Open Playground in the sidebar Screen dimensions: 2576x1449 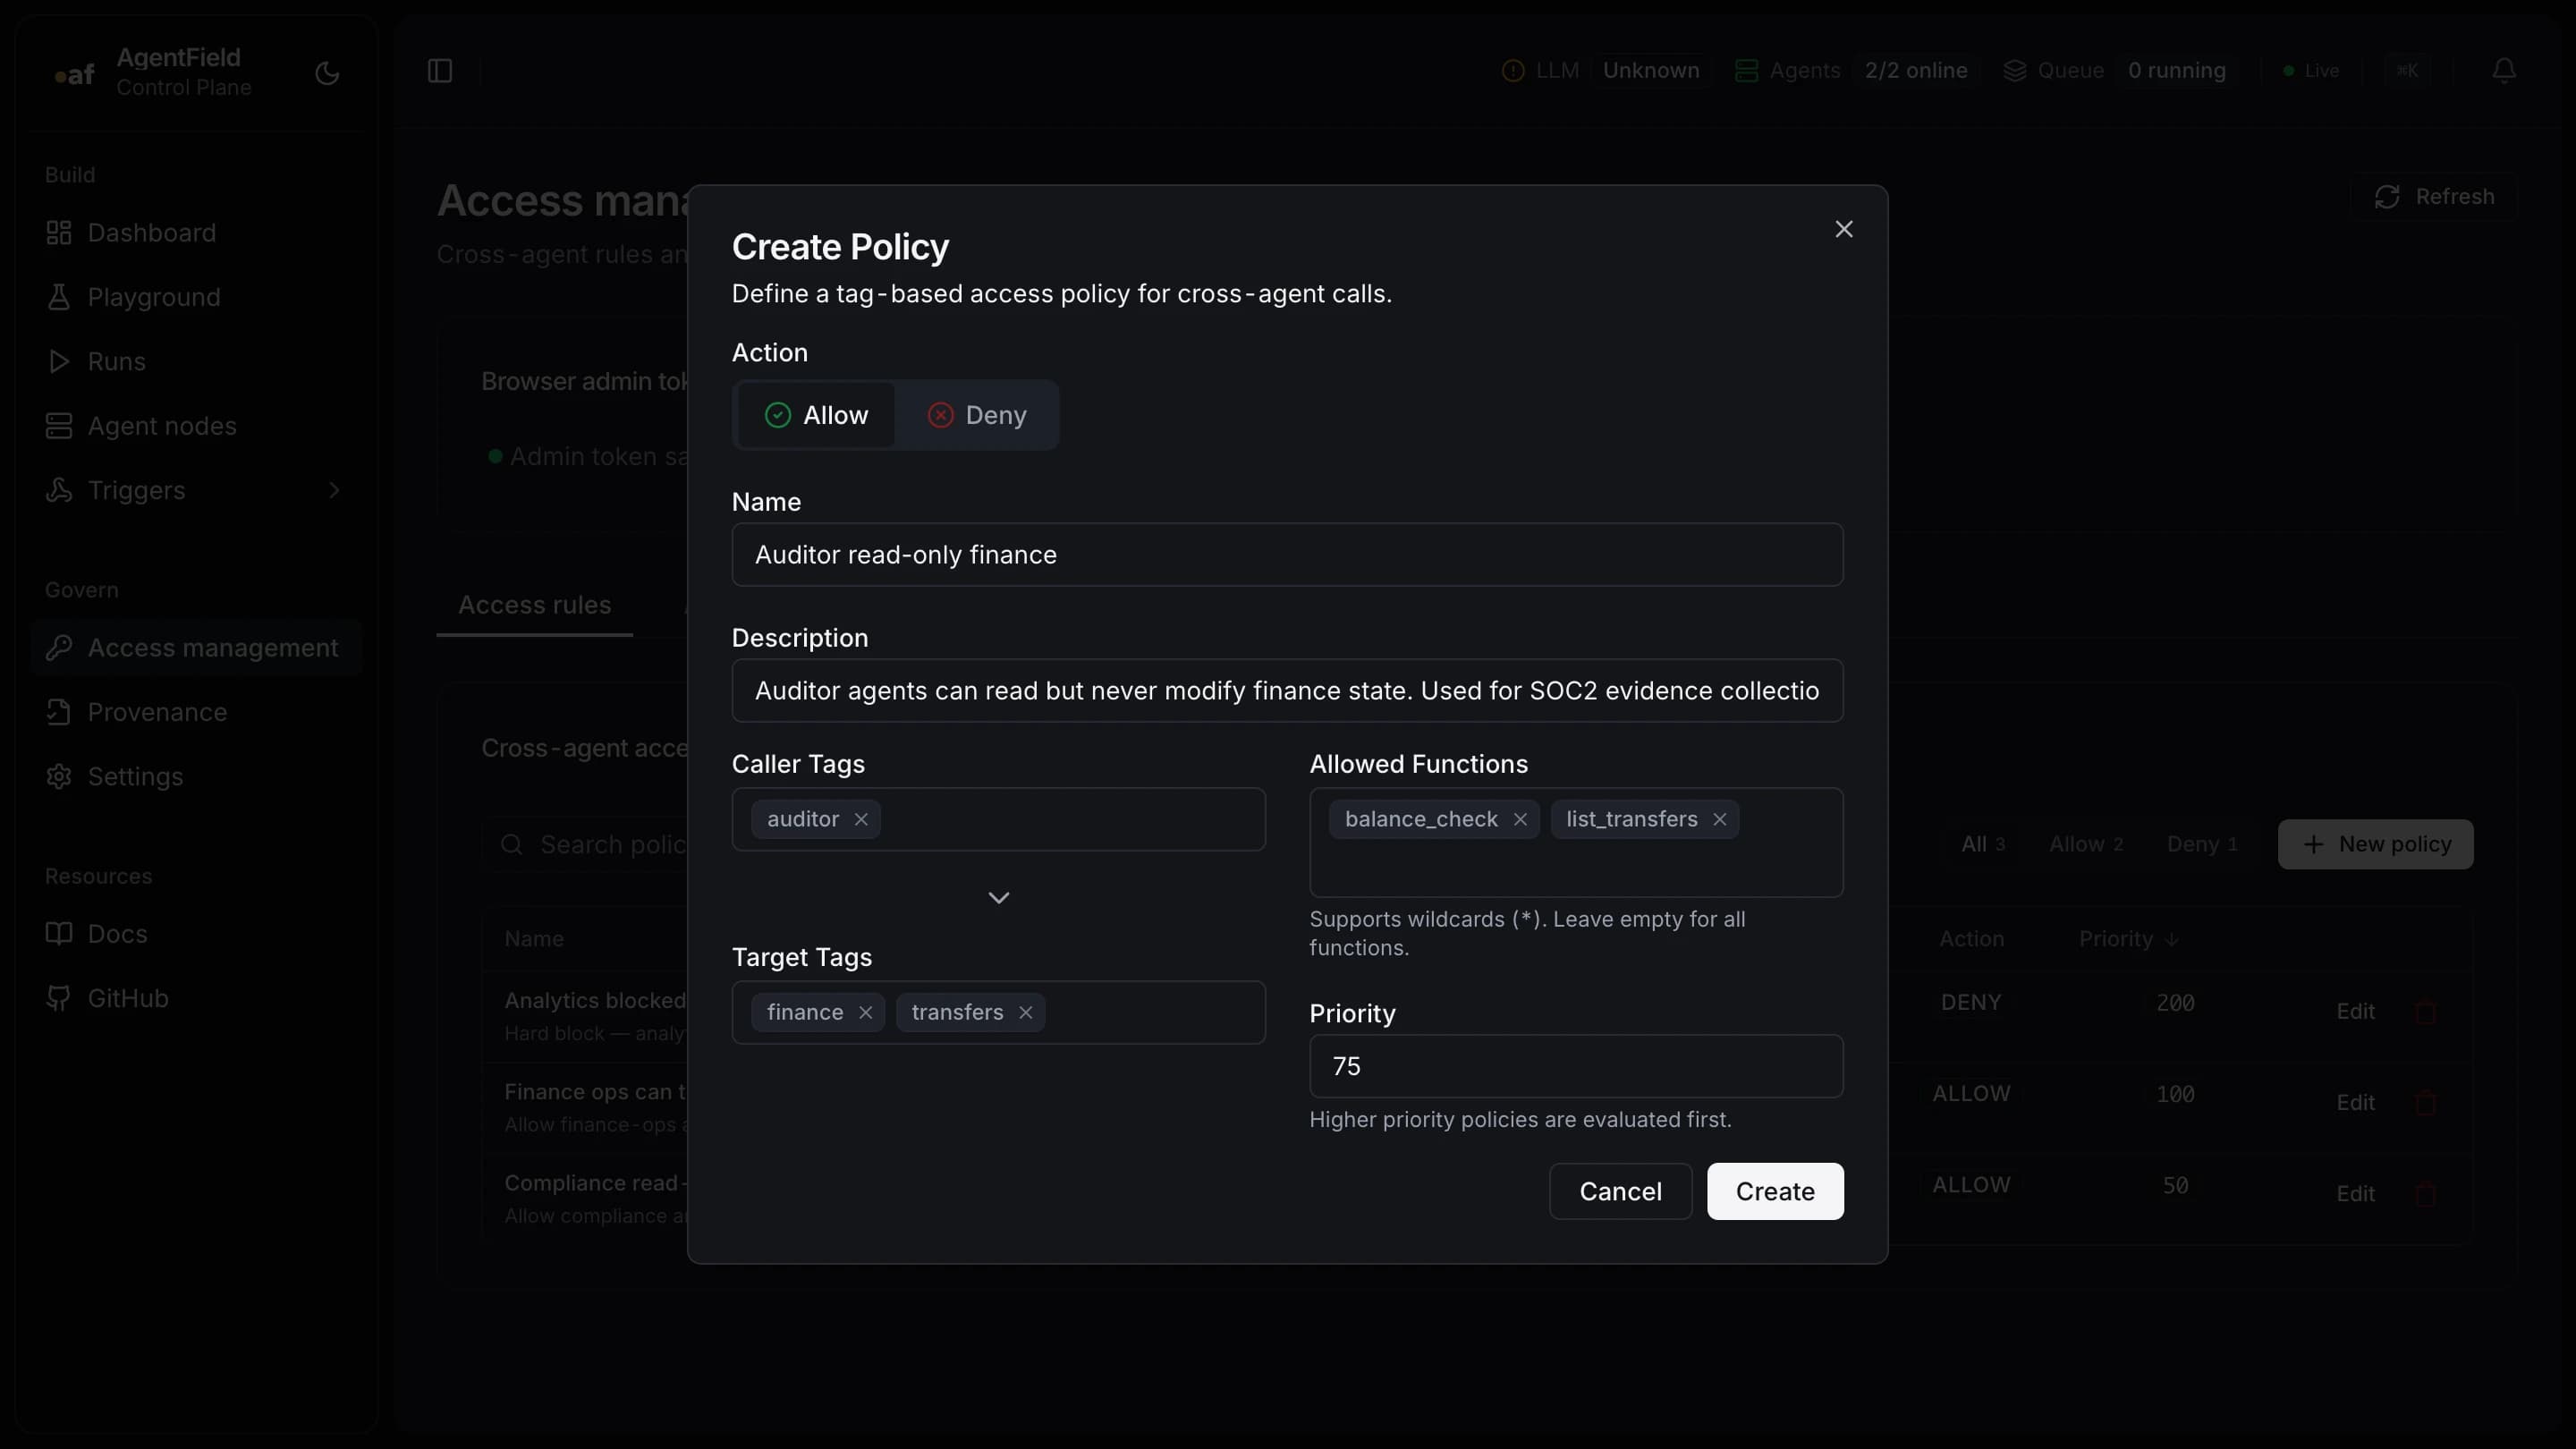[196, 297]
